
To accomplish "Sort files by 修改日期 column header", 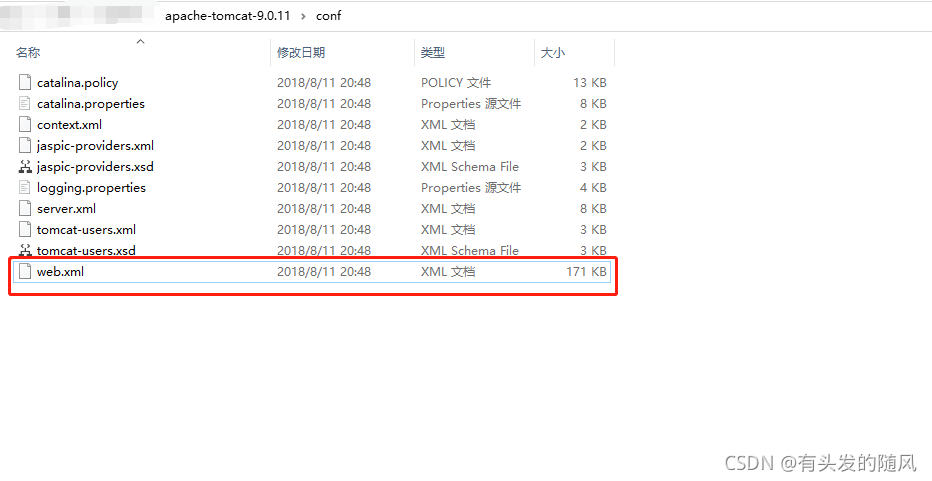I will coord(301,52).
